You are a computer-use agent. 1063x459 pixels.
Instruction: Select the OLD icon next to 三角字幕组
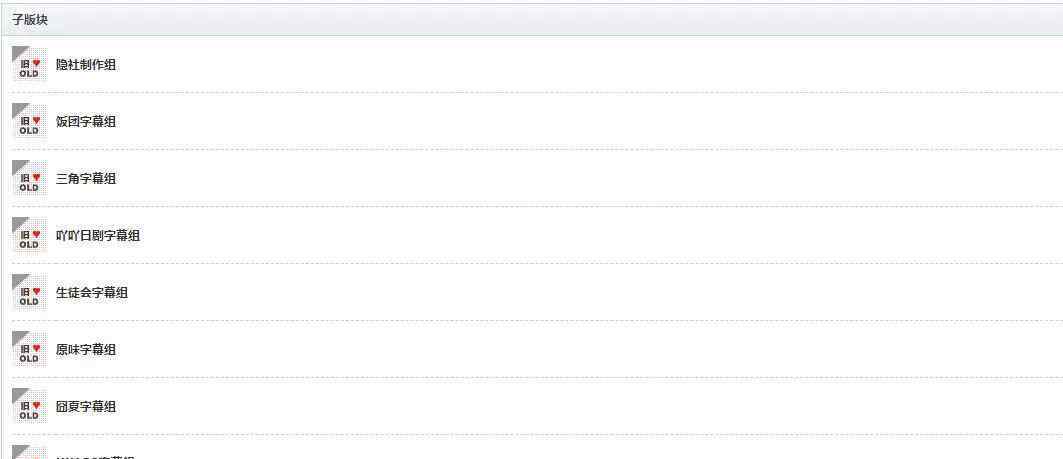29,178
